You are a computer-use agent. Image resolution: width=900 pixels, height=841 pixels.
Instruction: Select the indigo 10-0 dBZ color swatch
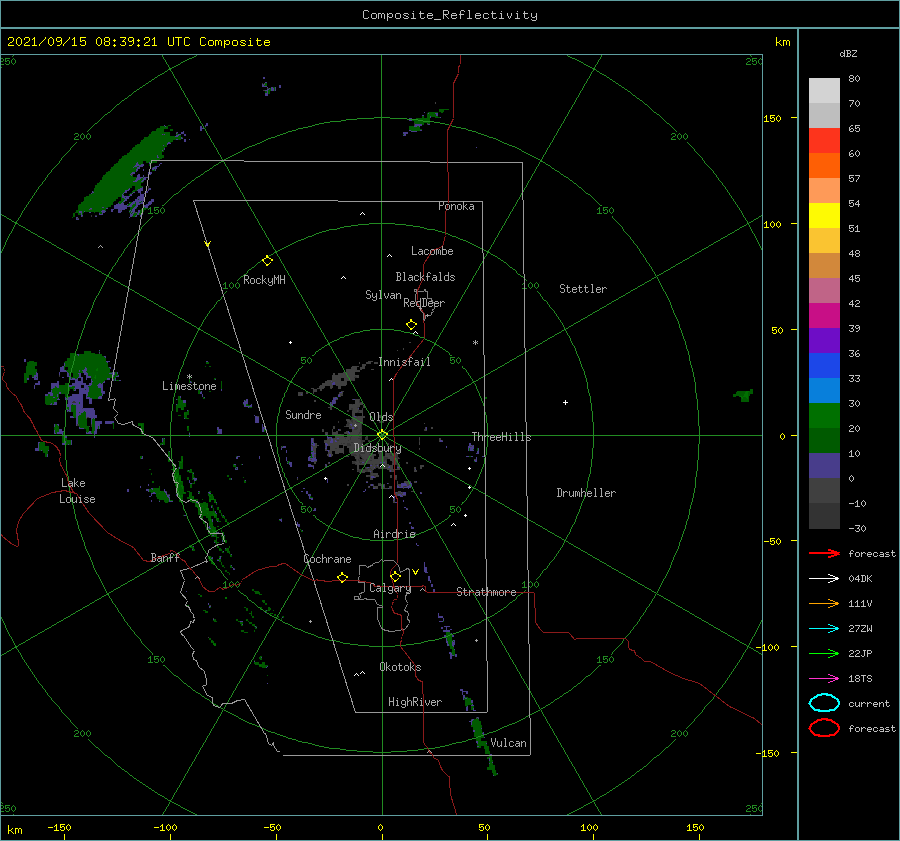tap(824, 466)
